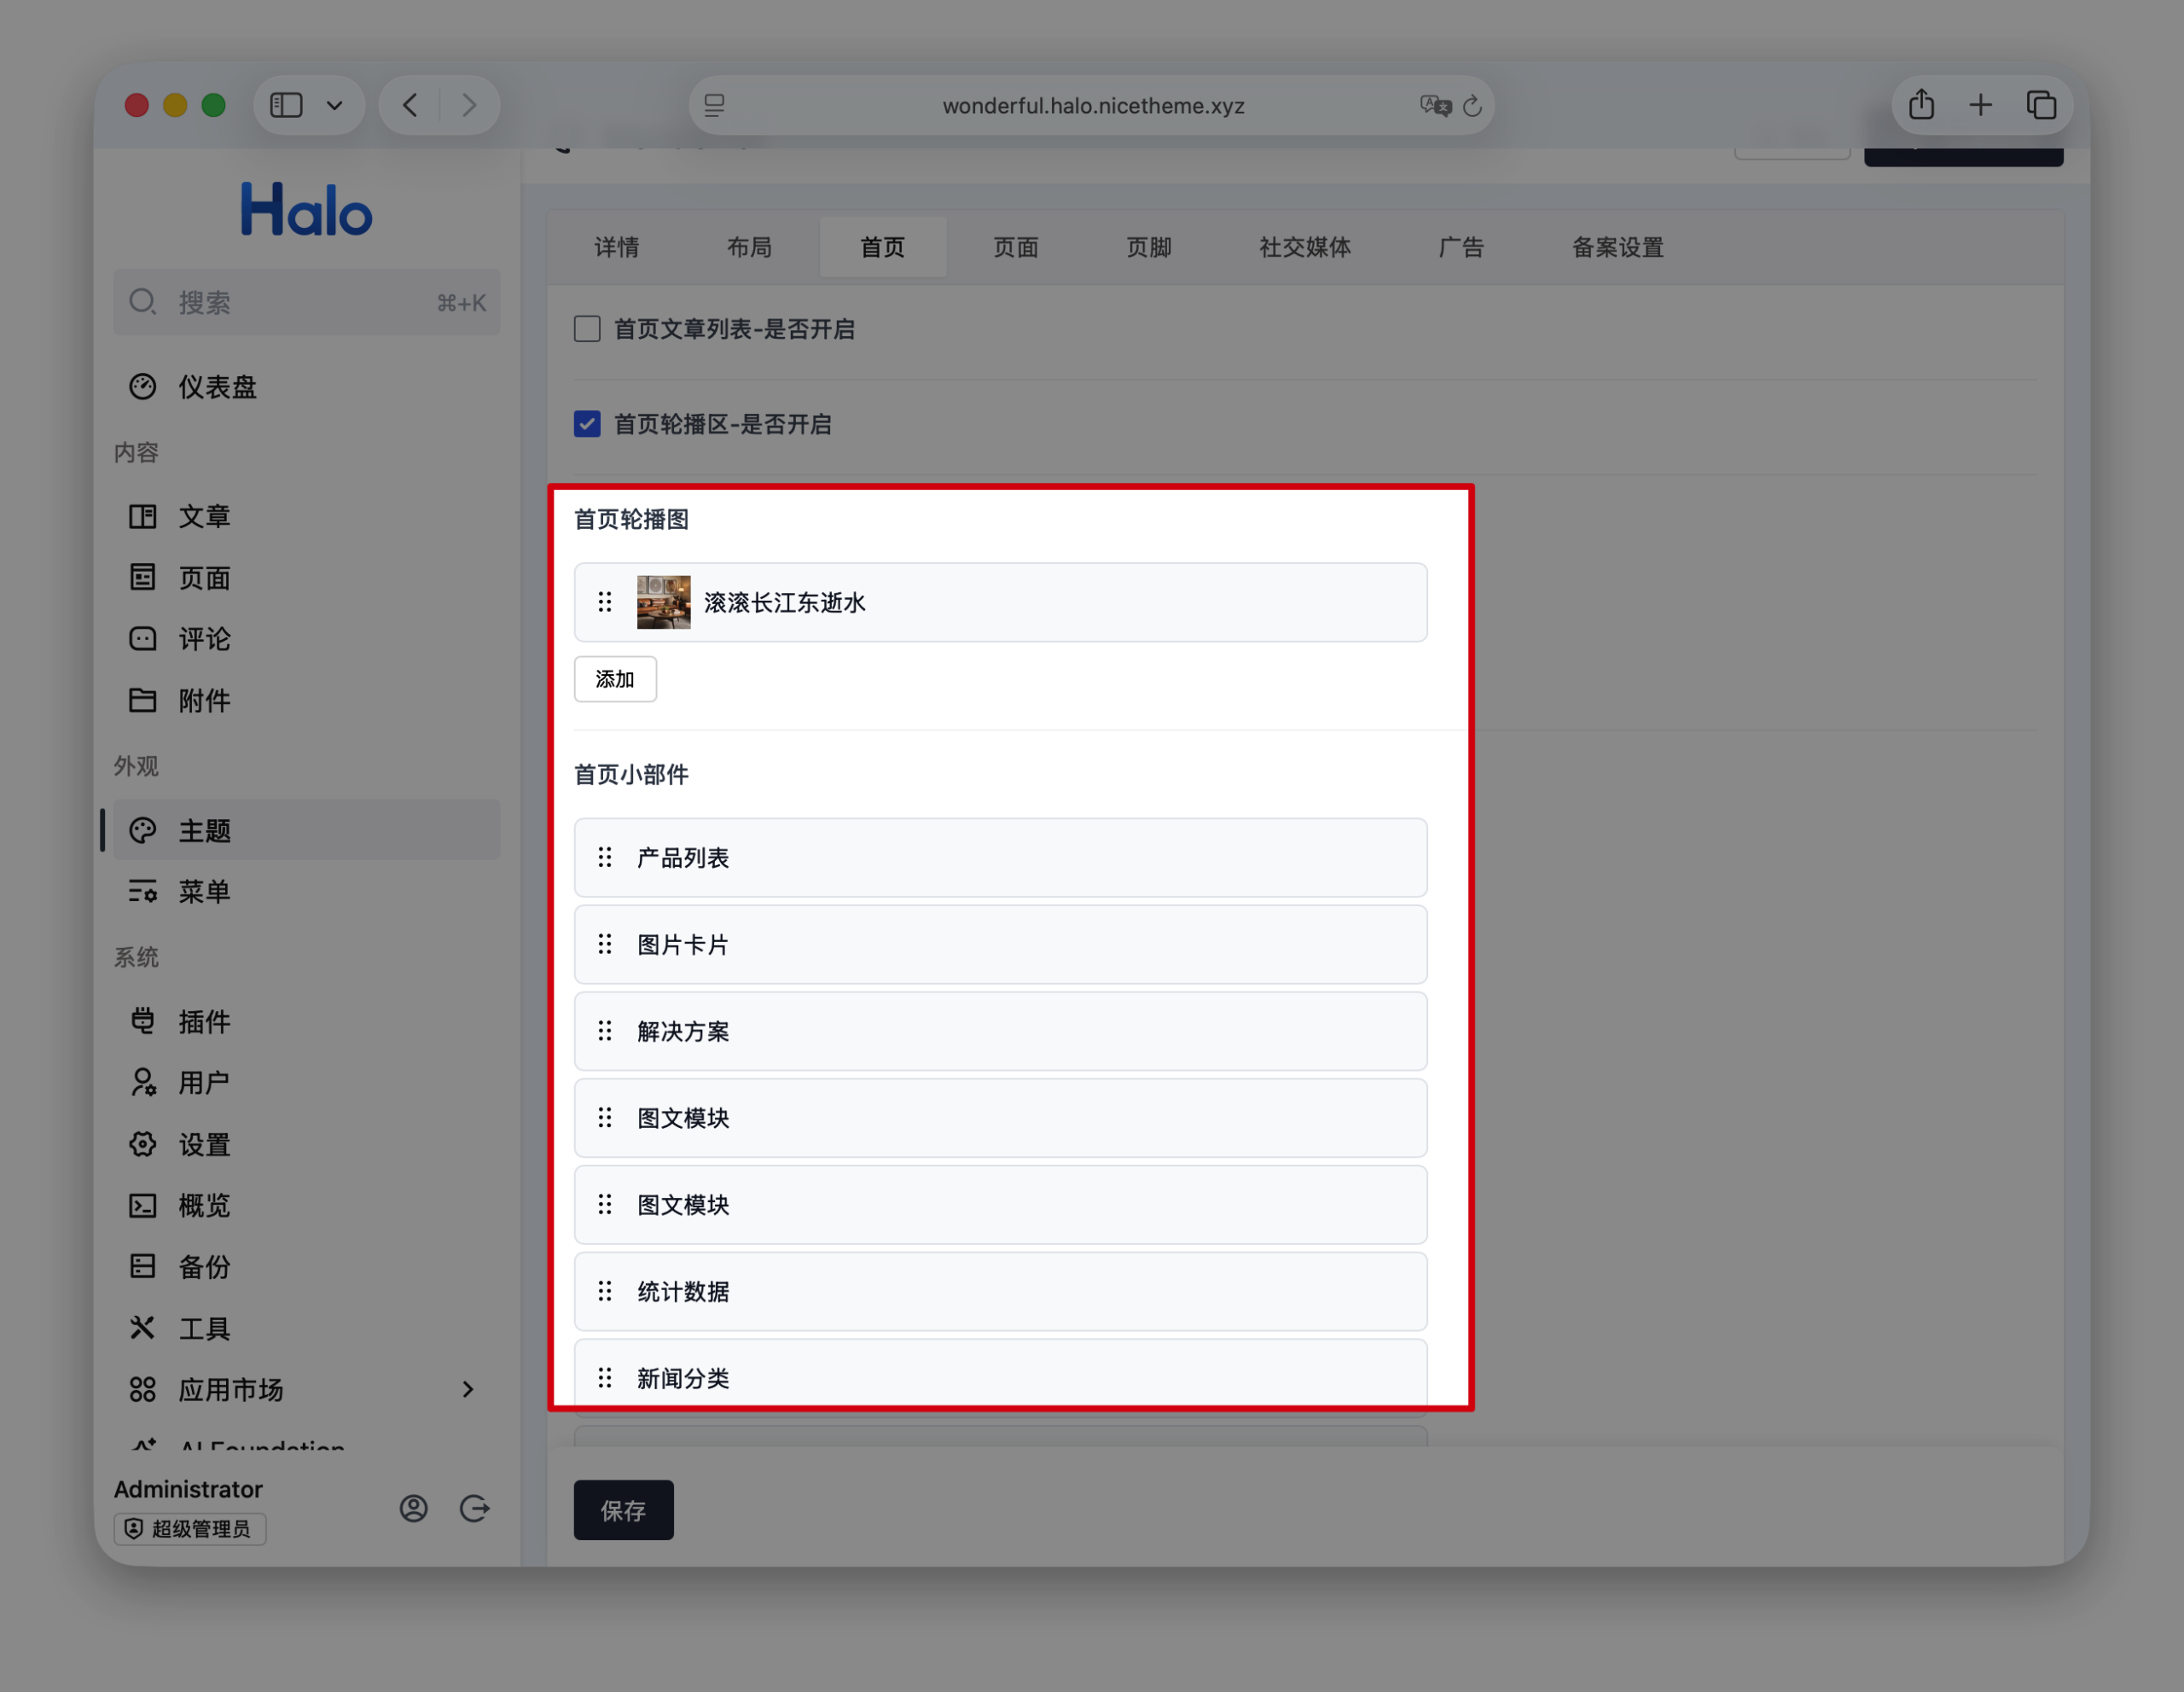Click the 评论 comment icon
Screen dimensions: 2184x1692
[143, 638]
